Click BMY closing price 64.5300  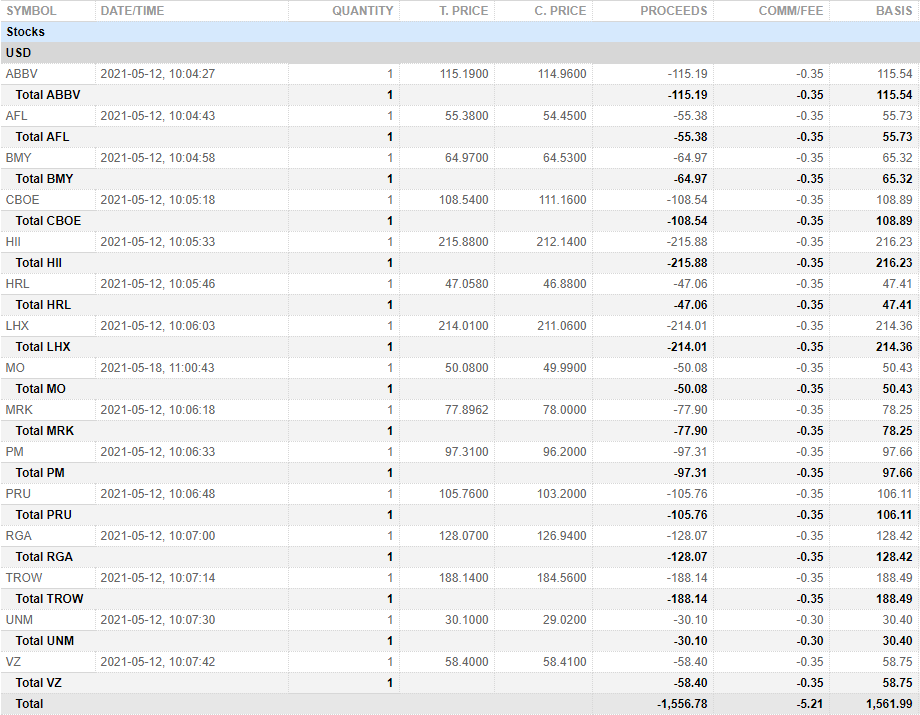[564, 158]
